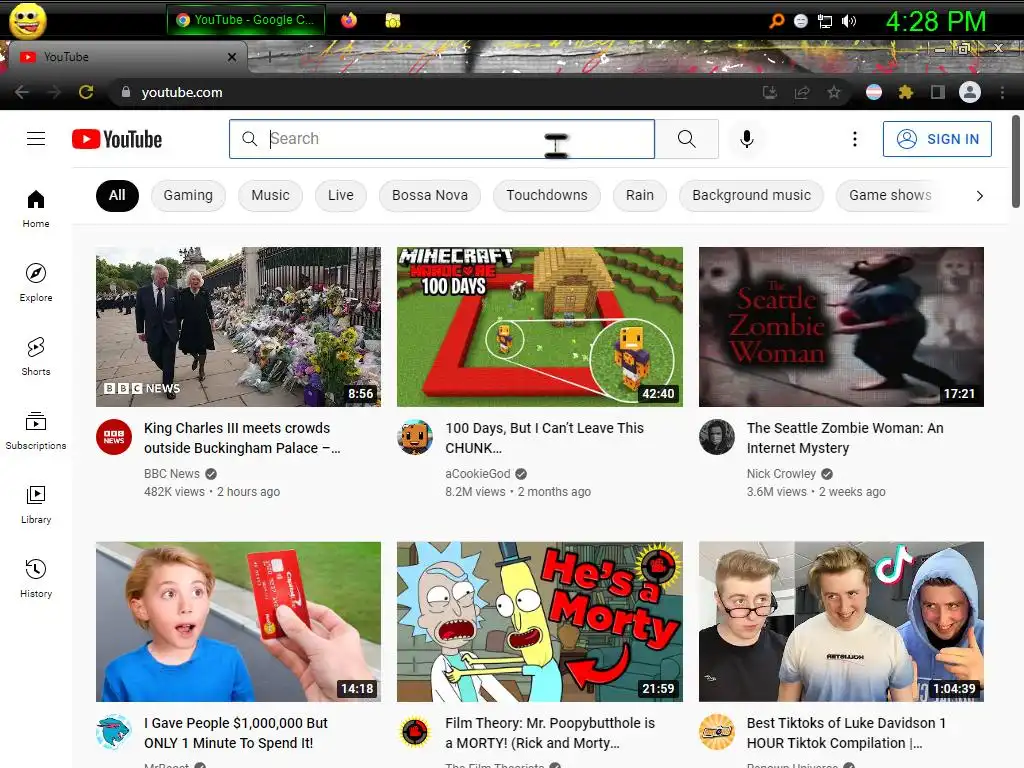Select the Game shows filter chip

tap(890, 195)
